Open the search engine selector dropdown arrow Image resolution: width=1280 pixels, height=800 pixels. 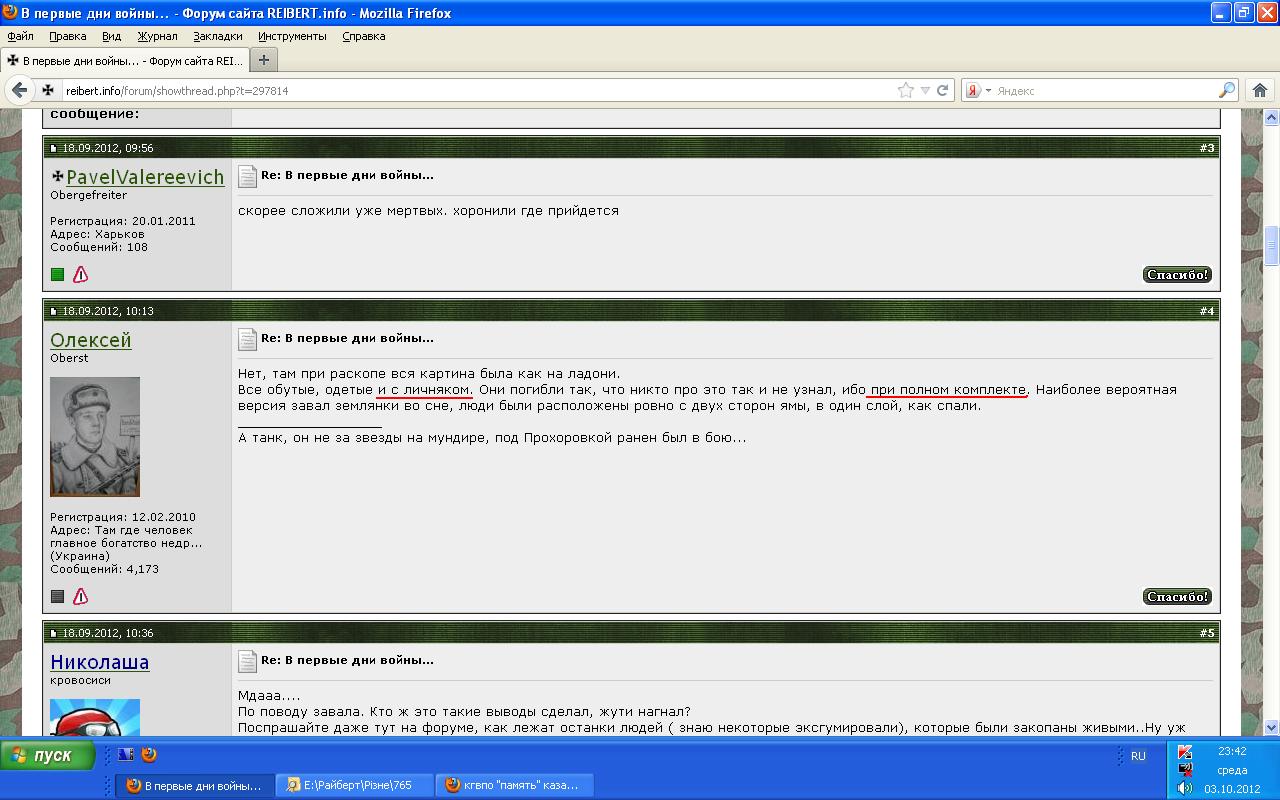coord(988,90)
